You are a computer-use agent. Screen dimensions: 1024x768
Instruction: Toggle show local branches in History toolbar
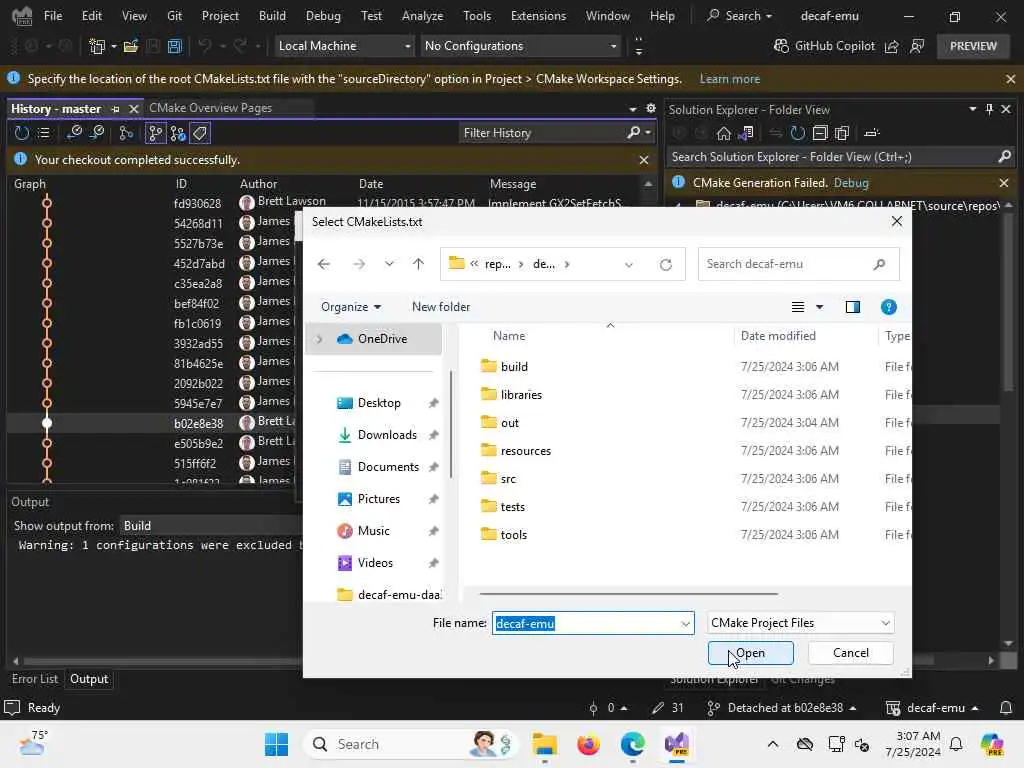155,133
